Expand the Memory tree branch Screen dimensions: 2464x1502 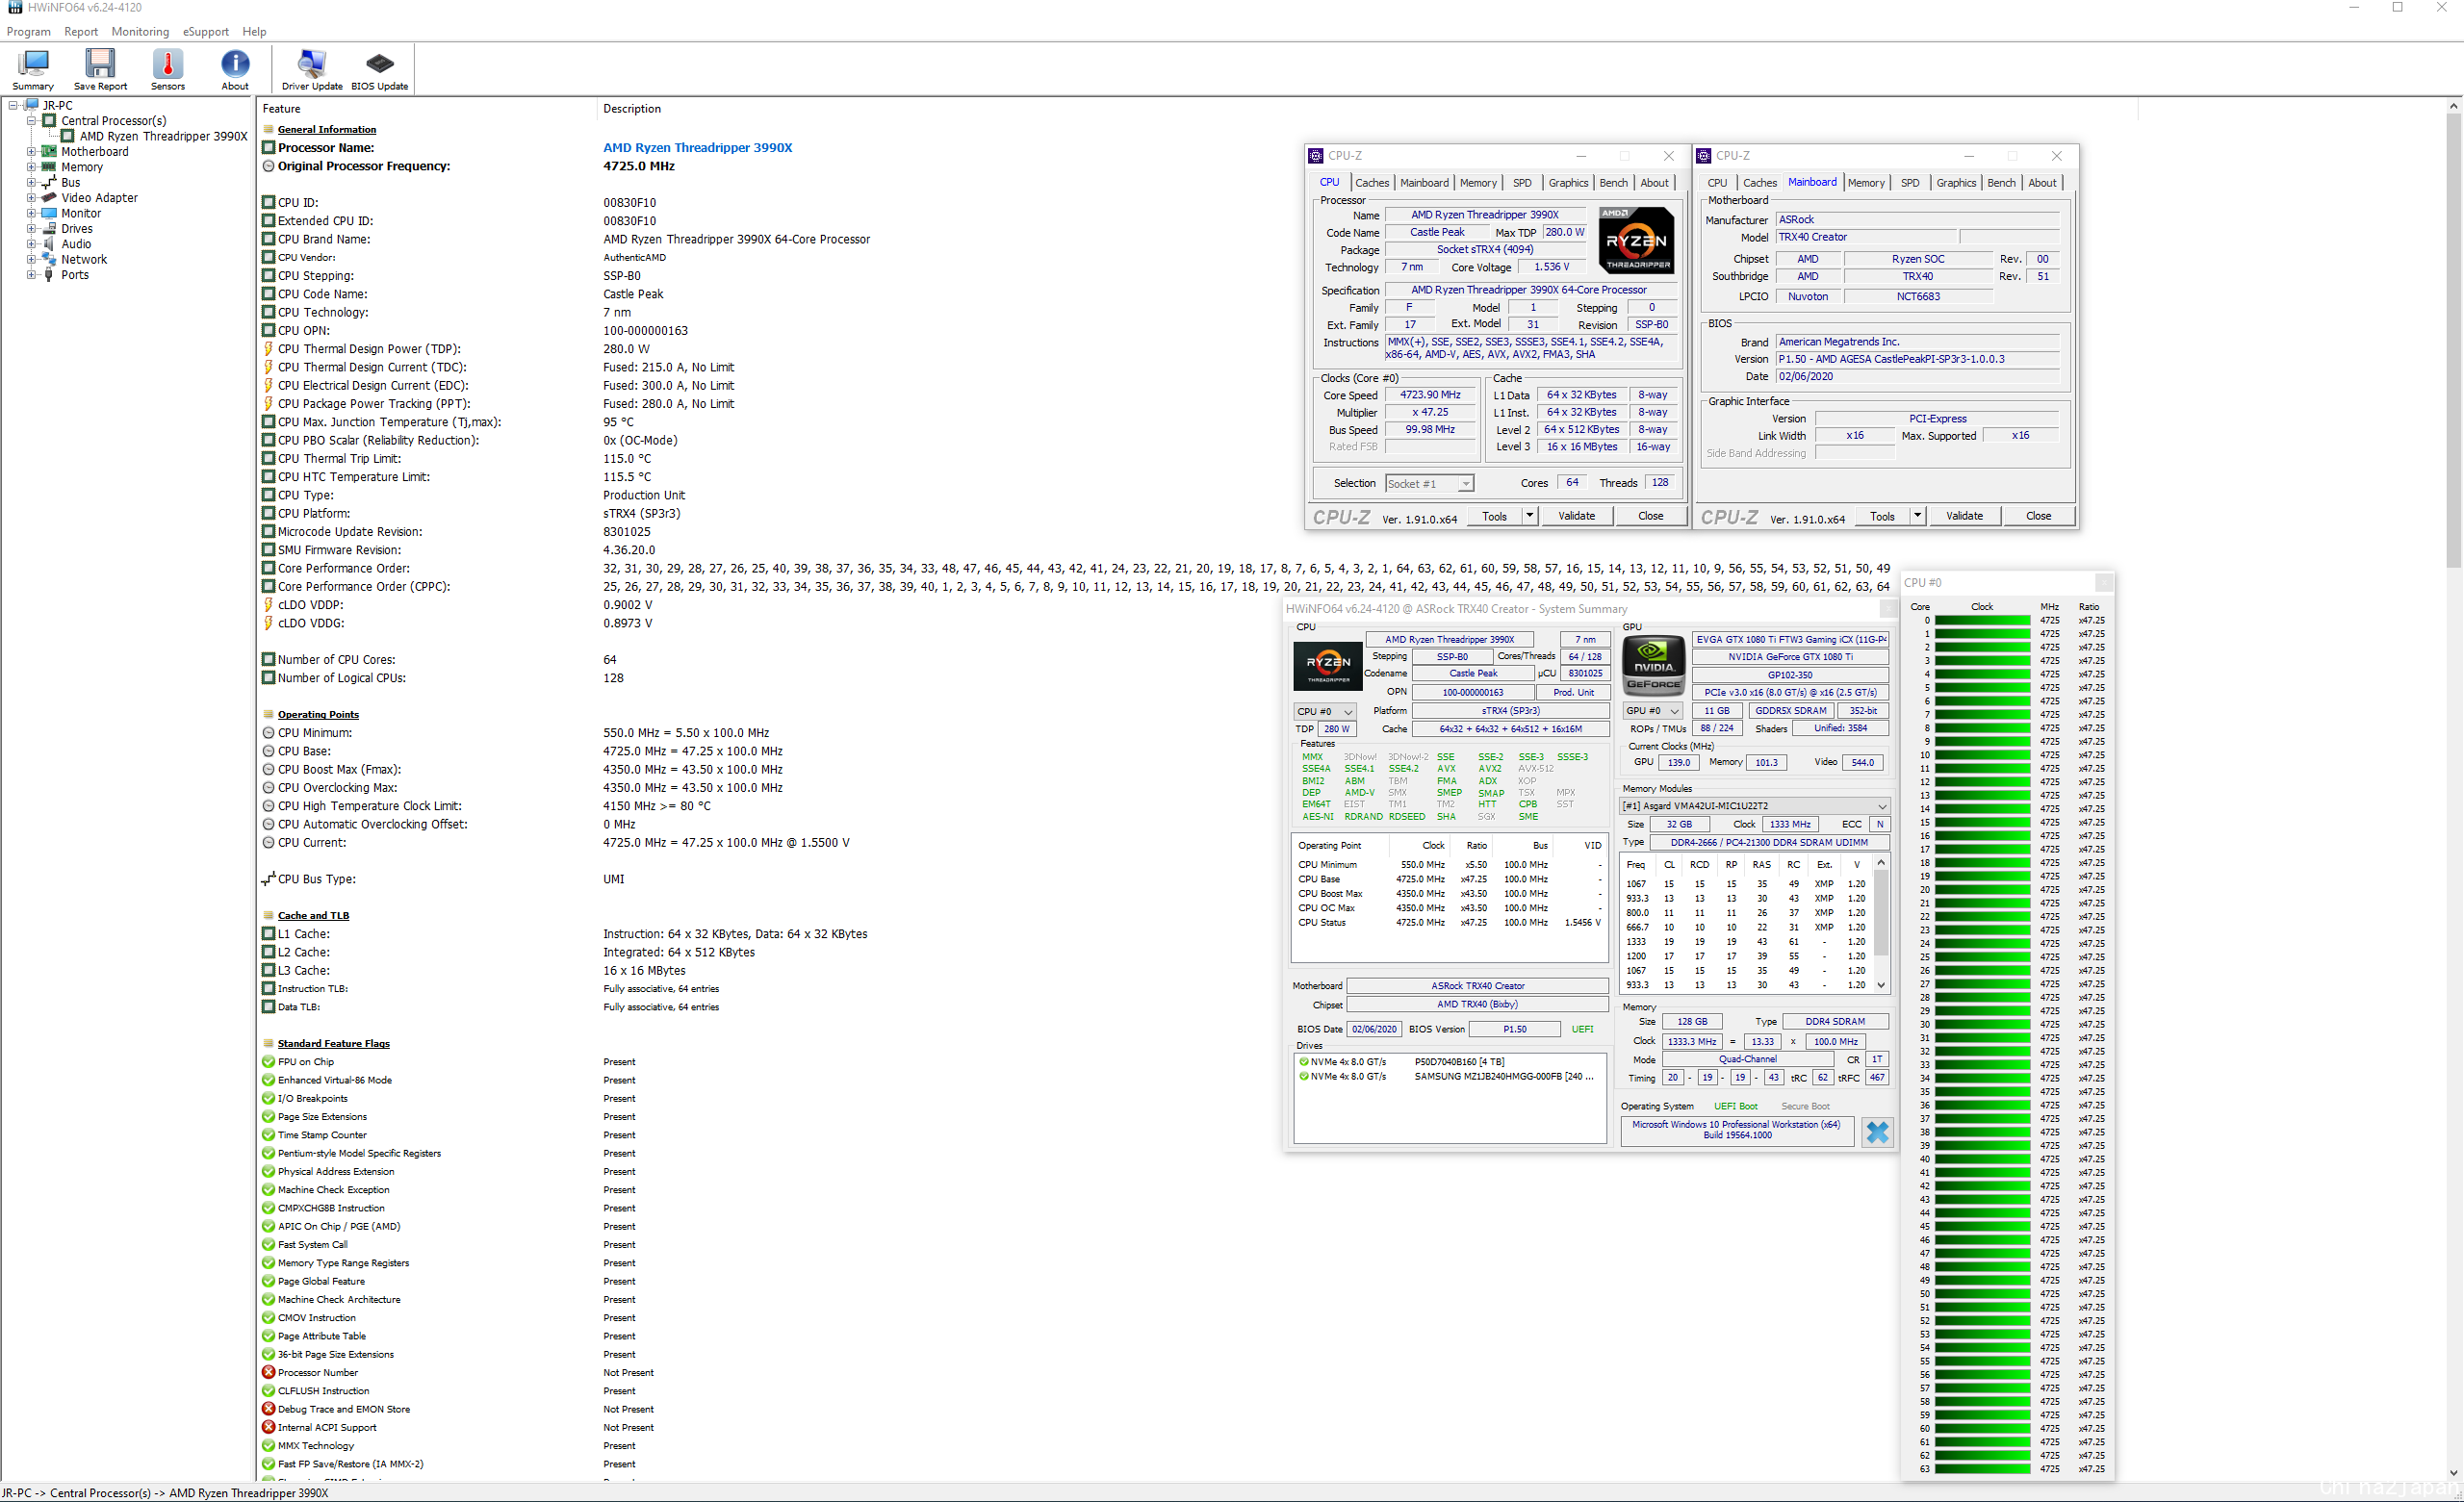click(31, 167)
